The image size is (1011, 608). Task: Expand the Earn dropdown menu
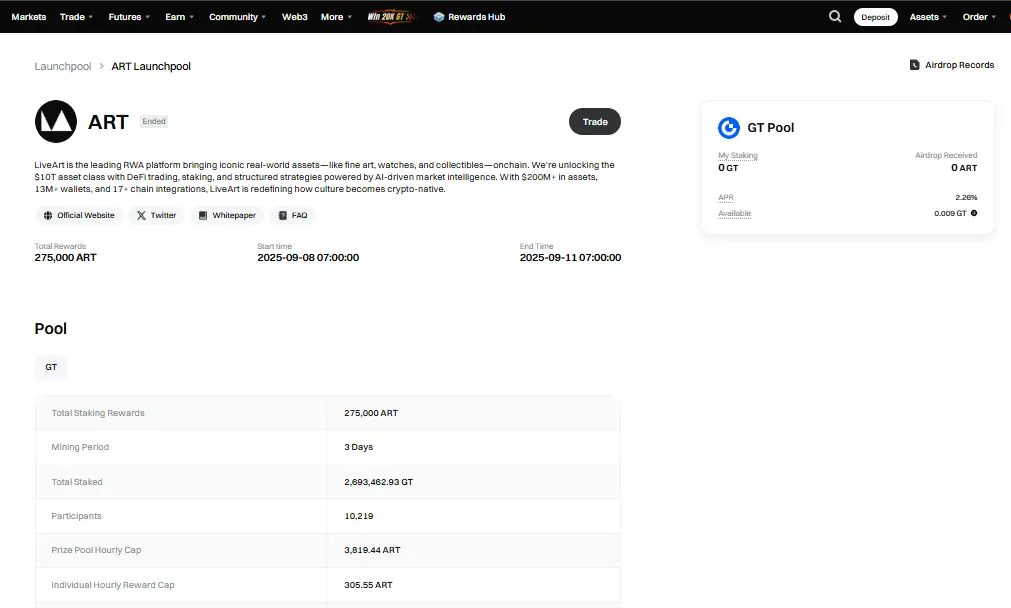(179, 17)
